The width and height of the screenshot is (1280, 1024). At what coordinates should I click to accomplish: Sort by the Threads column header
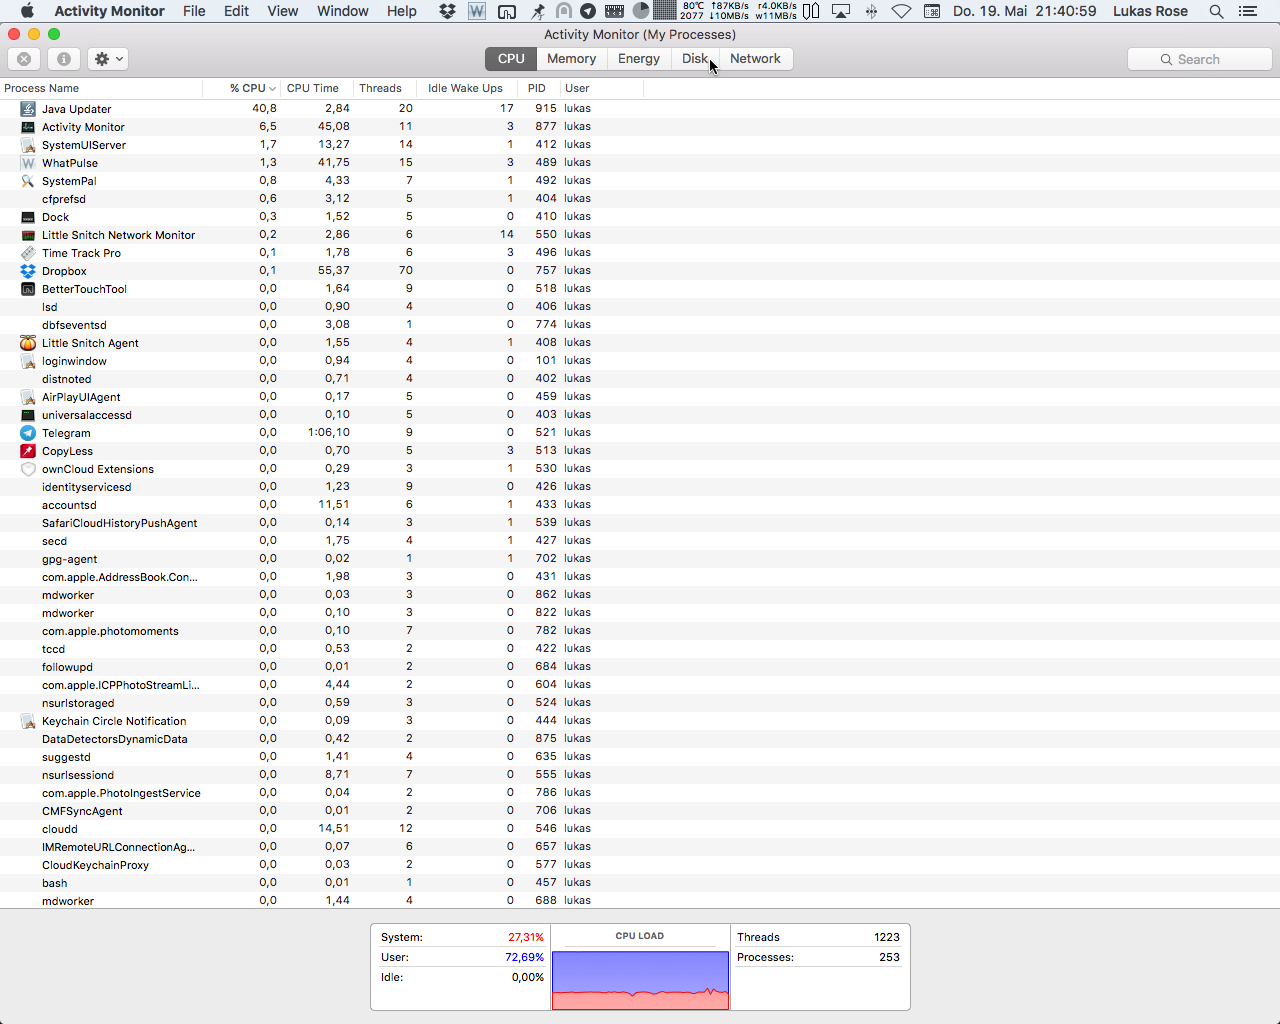tap(380, 88)
